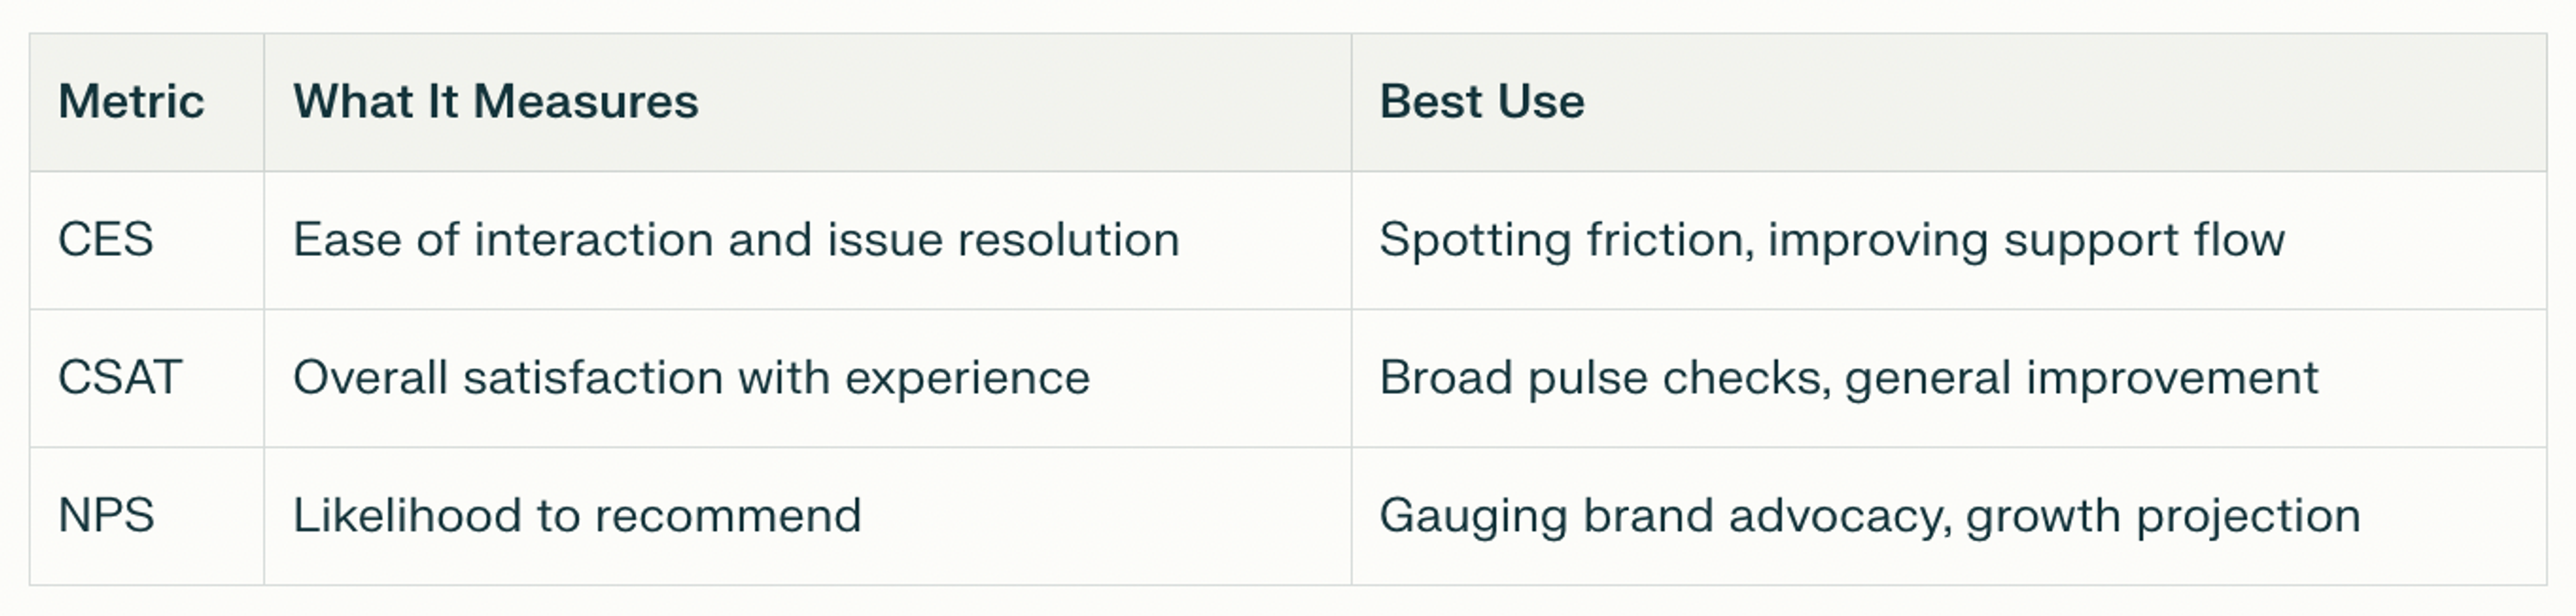Select 'Spotting friction, improving support flow' cell

coord(1949,240)
